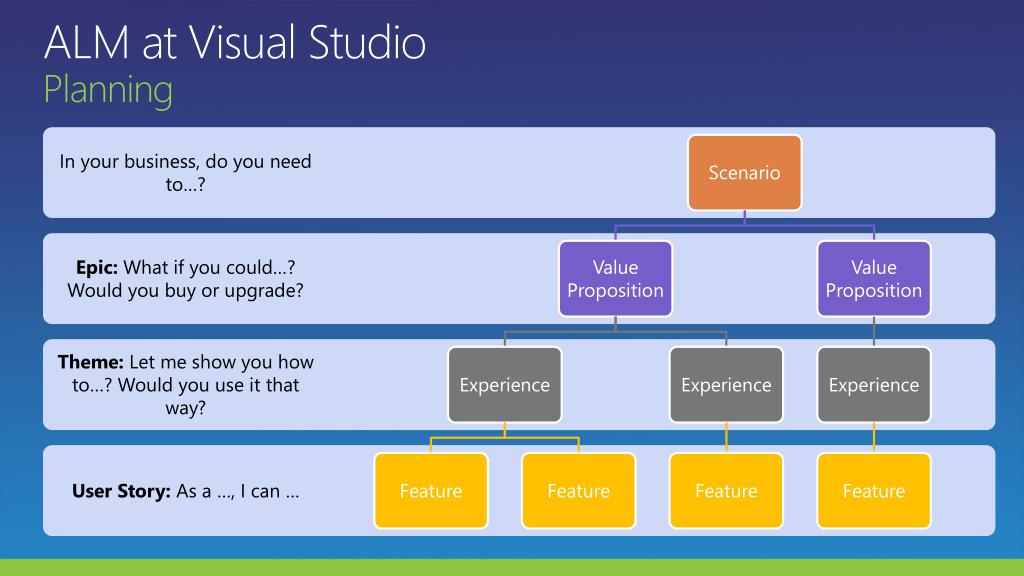Select the 'User Story: As a ..., I can ...' text

click(185, 490)
